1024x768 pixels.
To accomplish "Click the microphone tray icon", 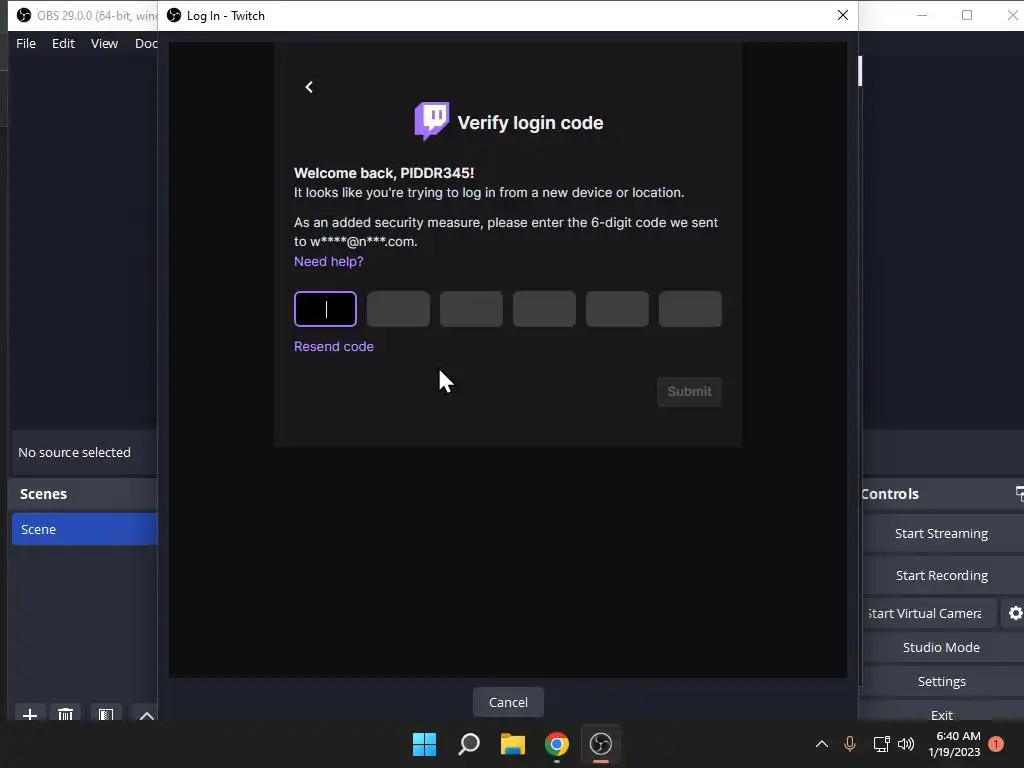I will 850,744.
